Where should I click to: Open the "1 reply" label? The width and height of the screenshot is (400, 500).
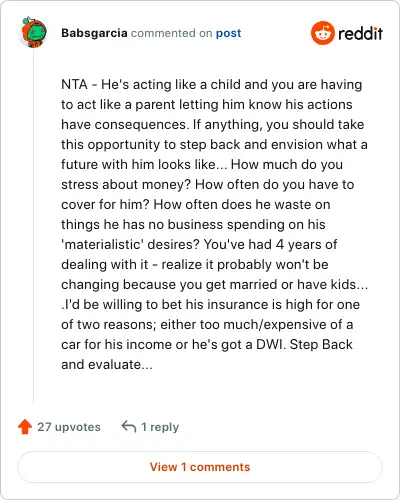(160, 427)
